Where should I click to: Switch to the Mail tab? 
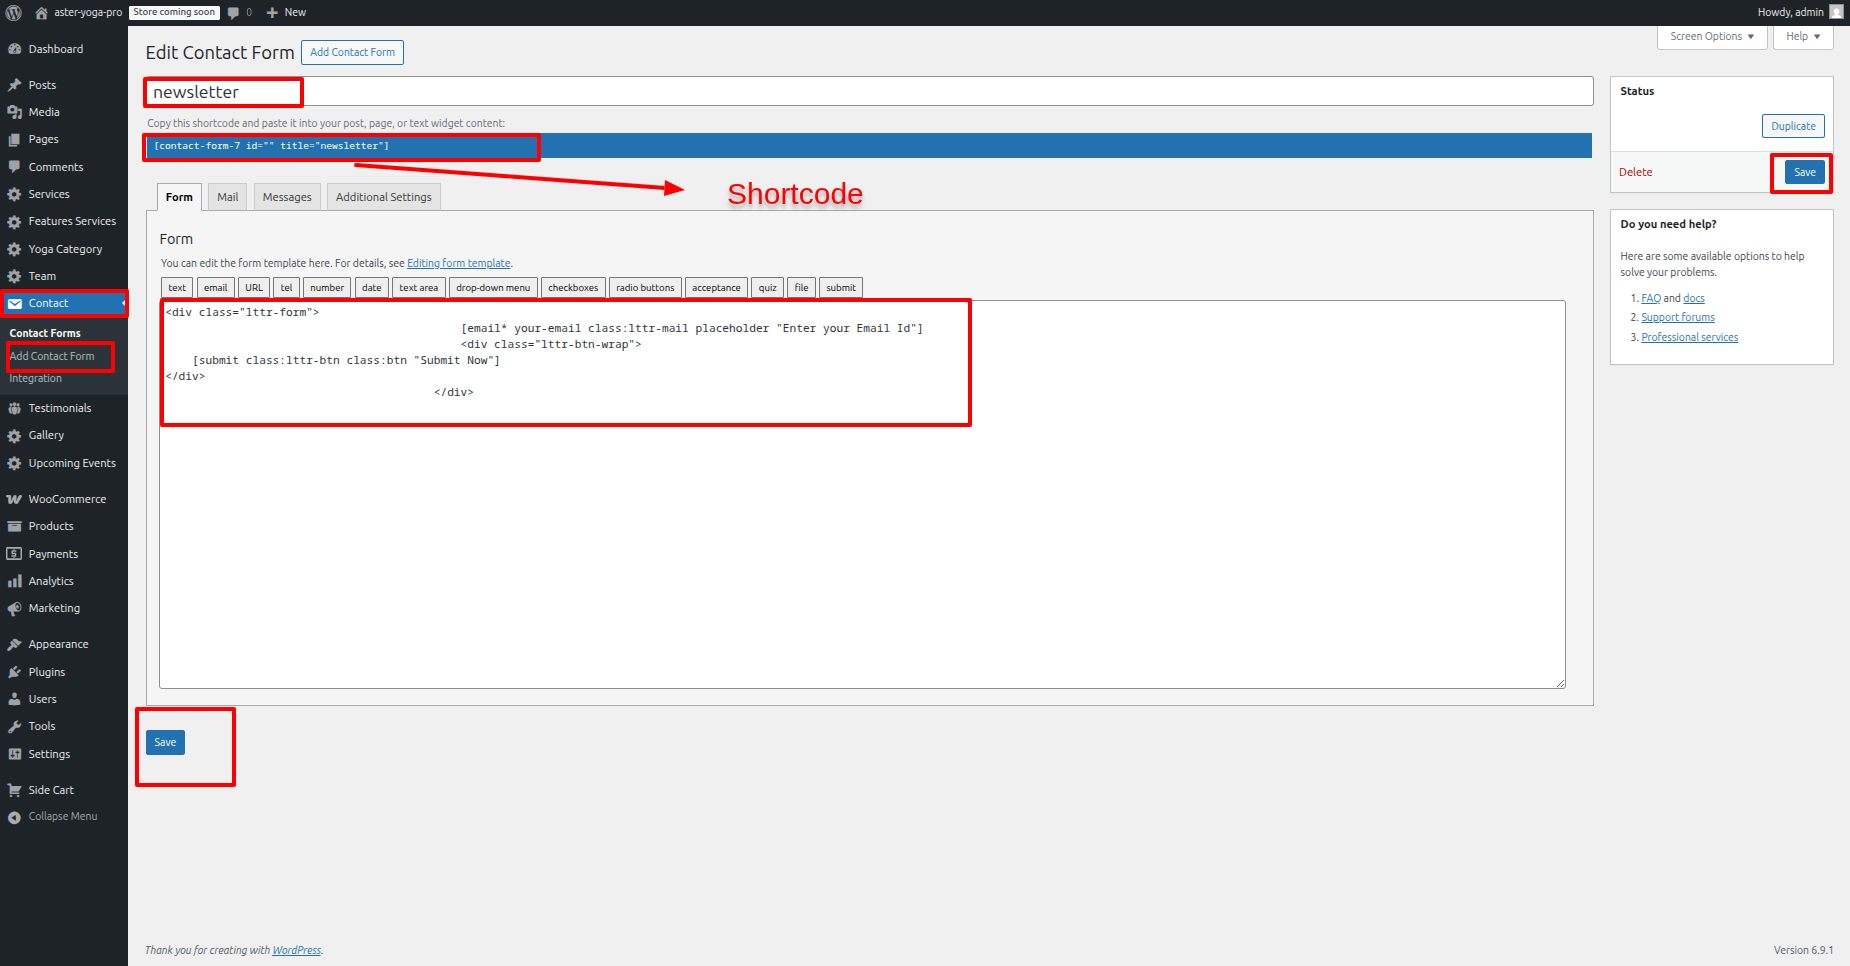pos(227,197)
